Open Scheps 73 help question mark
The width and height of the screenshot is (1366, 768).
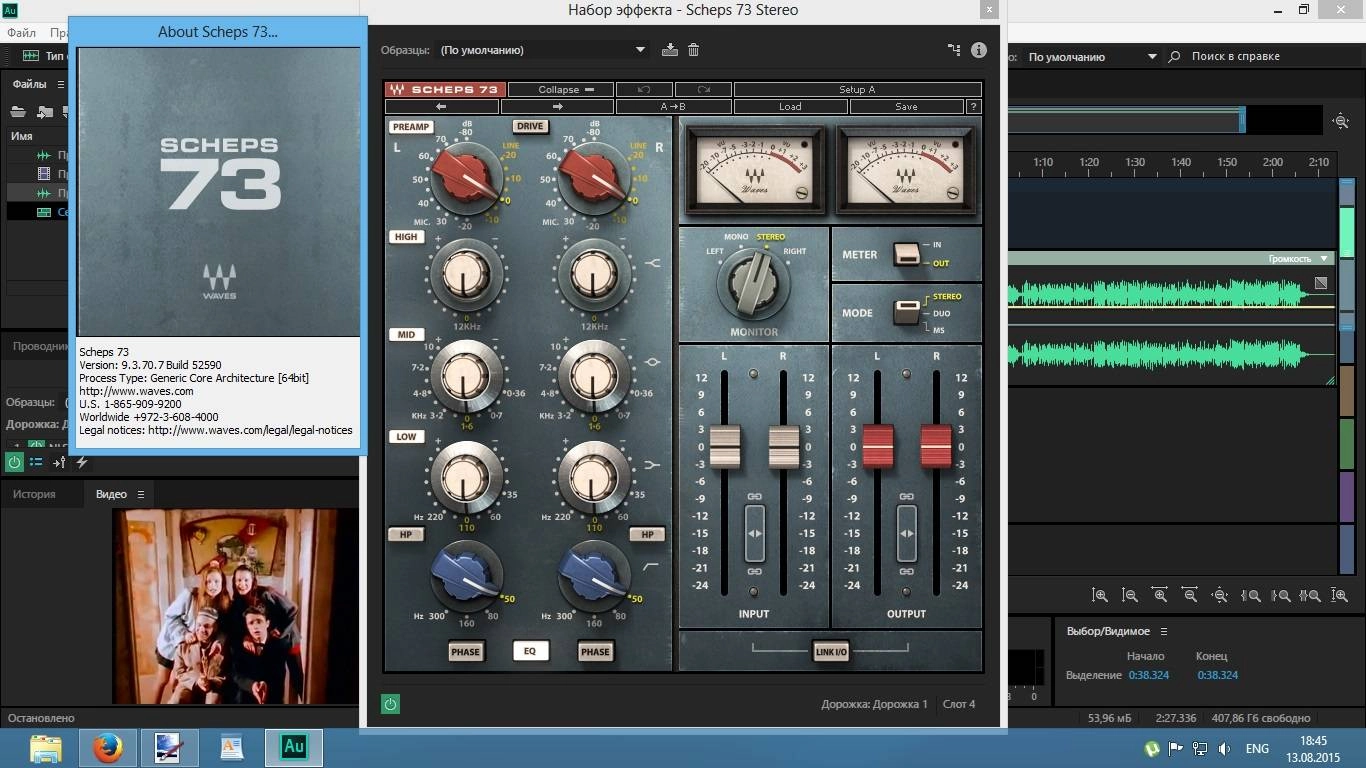pyautogui.click(x=974, y=106)
